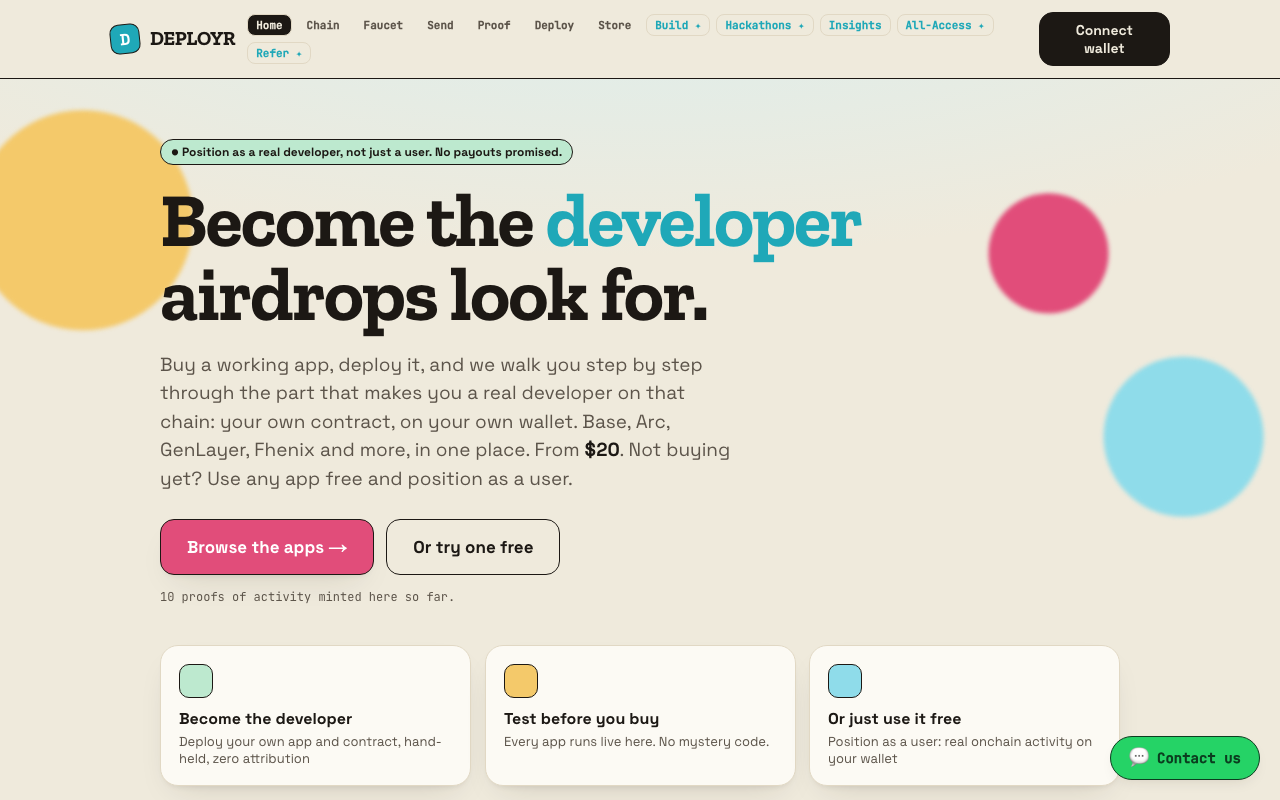Screen dimensions: 1280x800
Task: Open the Home nav tab
Action: click(269, 25)
